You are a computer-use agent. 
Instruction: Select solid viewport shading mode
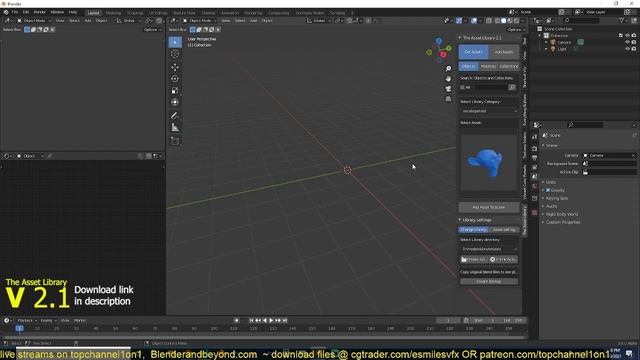coord(504,20)
